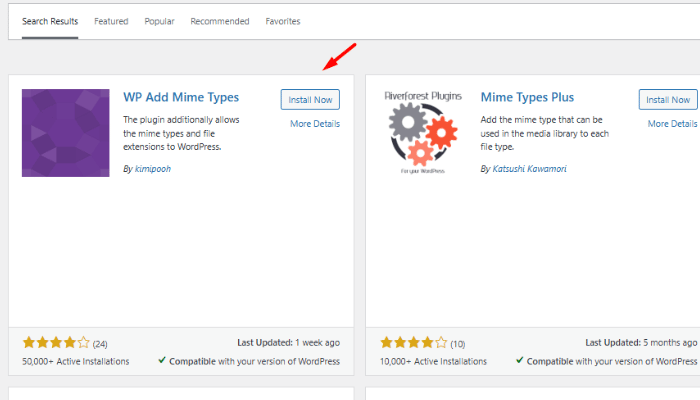Install the Mime Types Plus plugin
Image resolution: width=700 pixels, height=400 pixels.
point(668,99)
